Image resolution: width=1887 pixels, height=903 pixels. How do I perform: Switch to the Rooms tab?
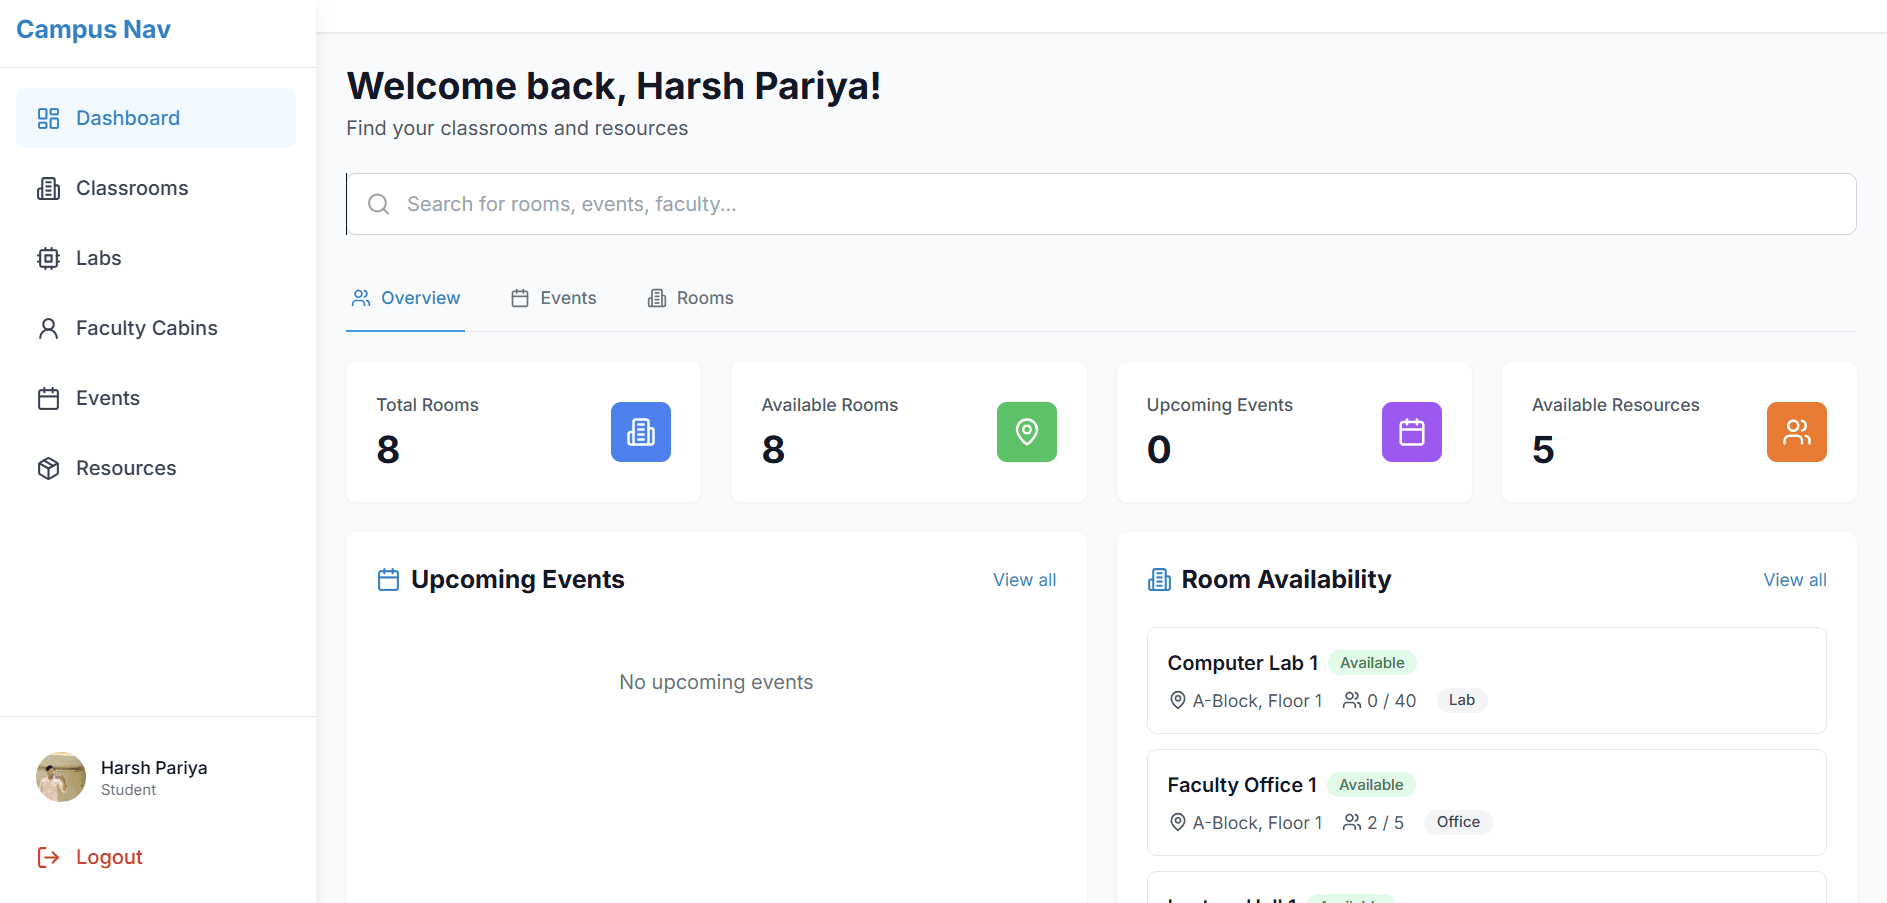point(690,298)
